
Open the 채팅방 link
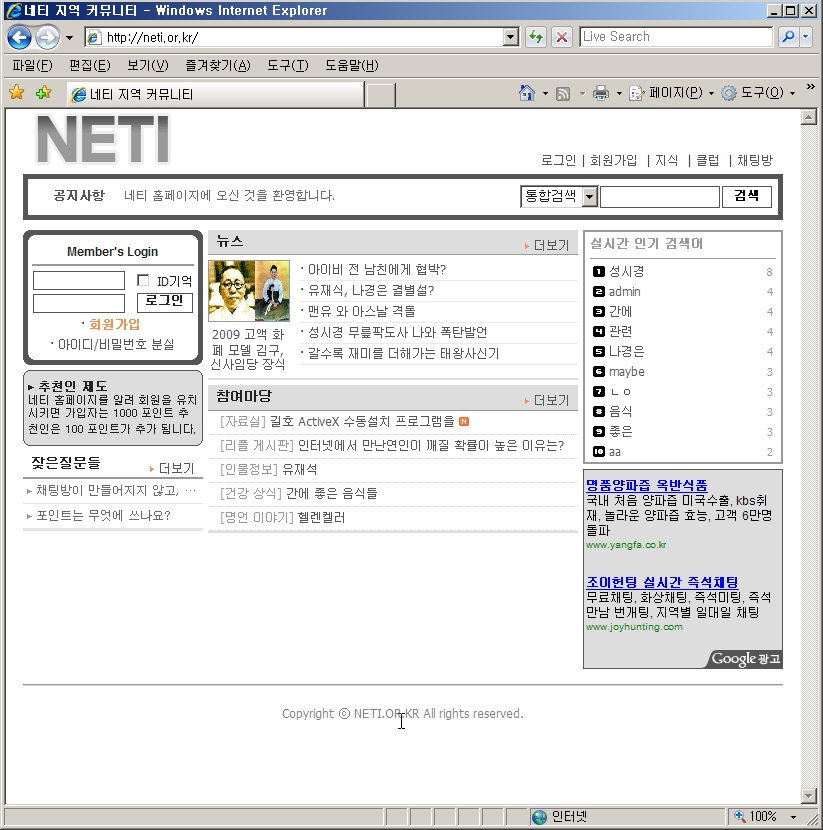click(x=755, y=160)
